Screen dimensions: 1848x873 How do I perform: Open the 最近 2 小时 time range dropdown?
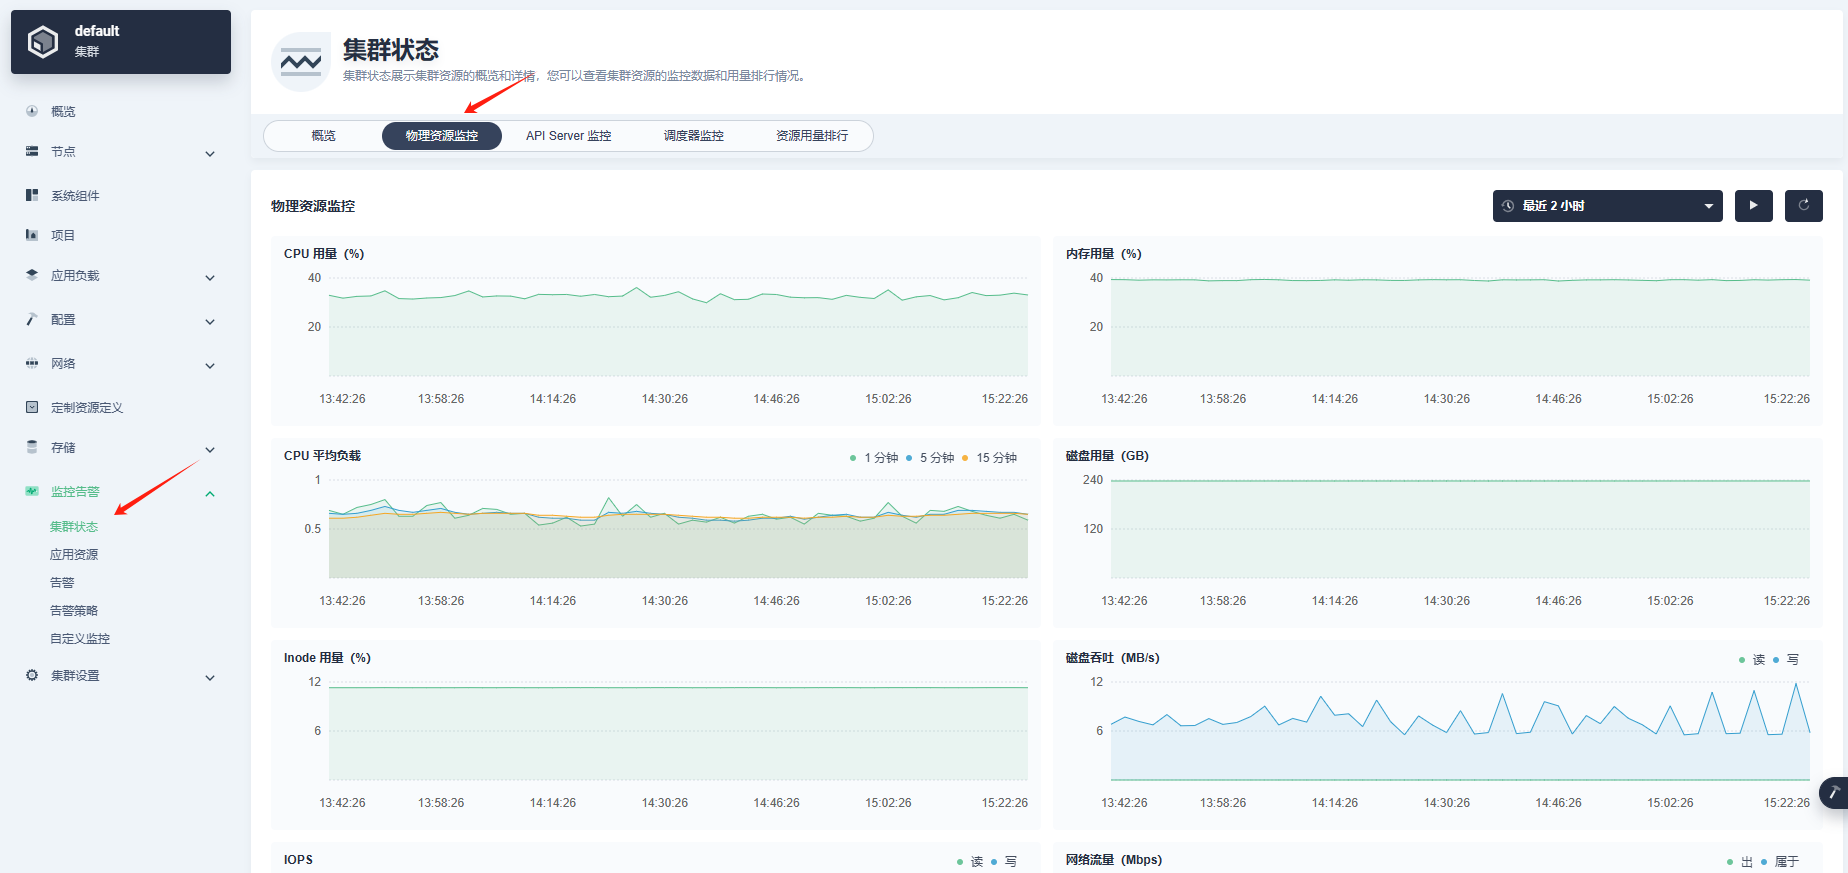pyautogui.click(x=1608, y=206)
